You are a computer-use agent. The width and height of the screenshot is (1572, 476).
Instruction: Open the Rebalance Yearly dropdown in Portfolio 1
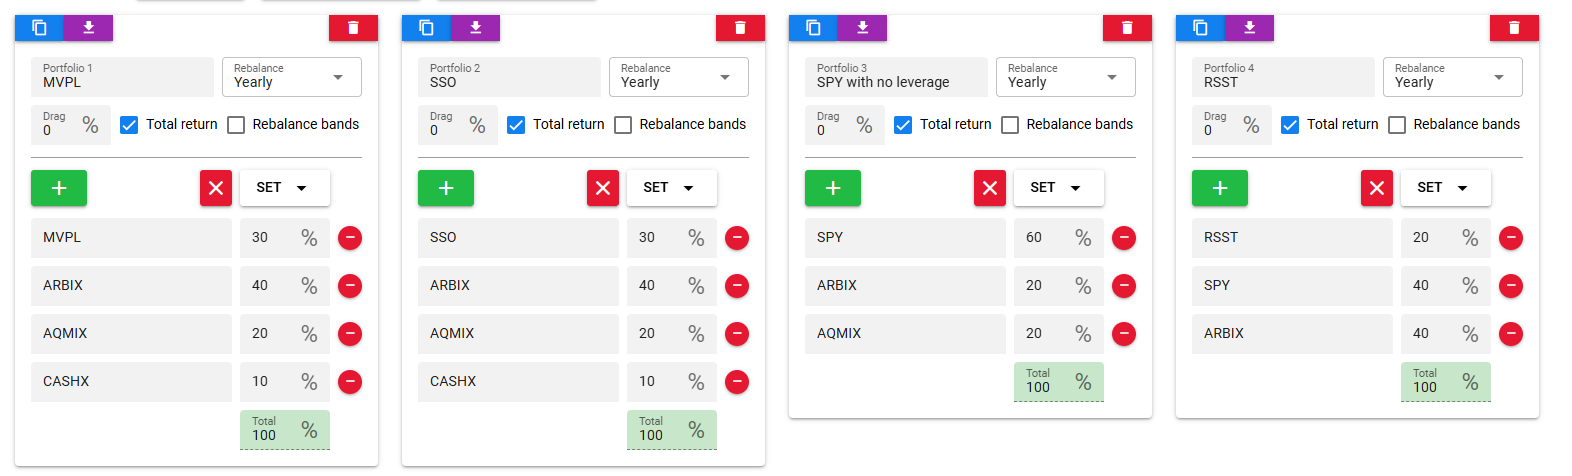(x=292, y=77)
